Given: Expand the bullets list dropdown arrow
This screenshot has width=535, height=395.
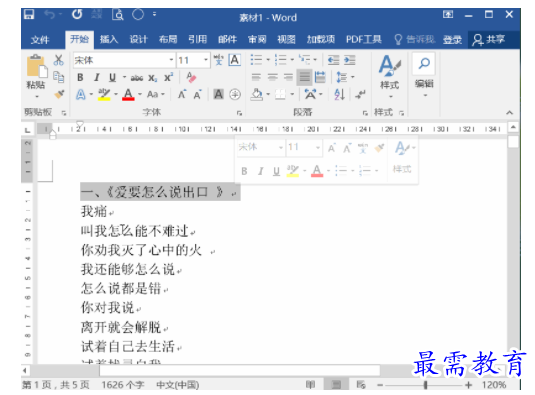Looking at the screenshot, I should [x=268, y=60].
